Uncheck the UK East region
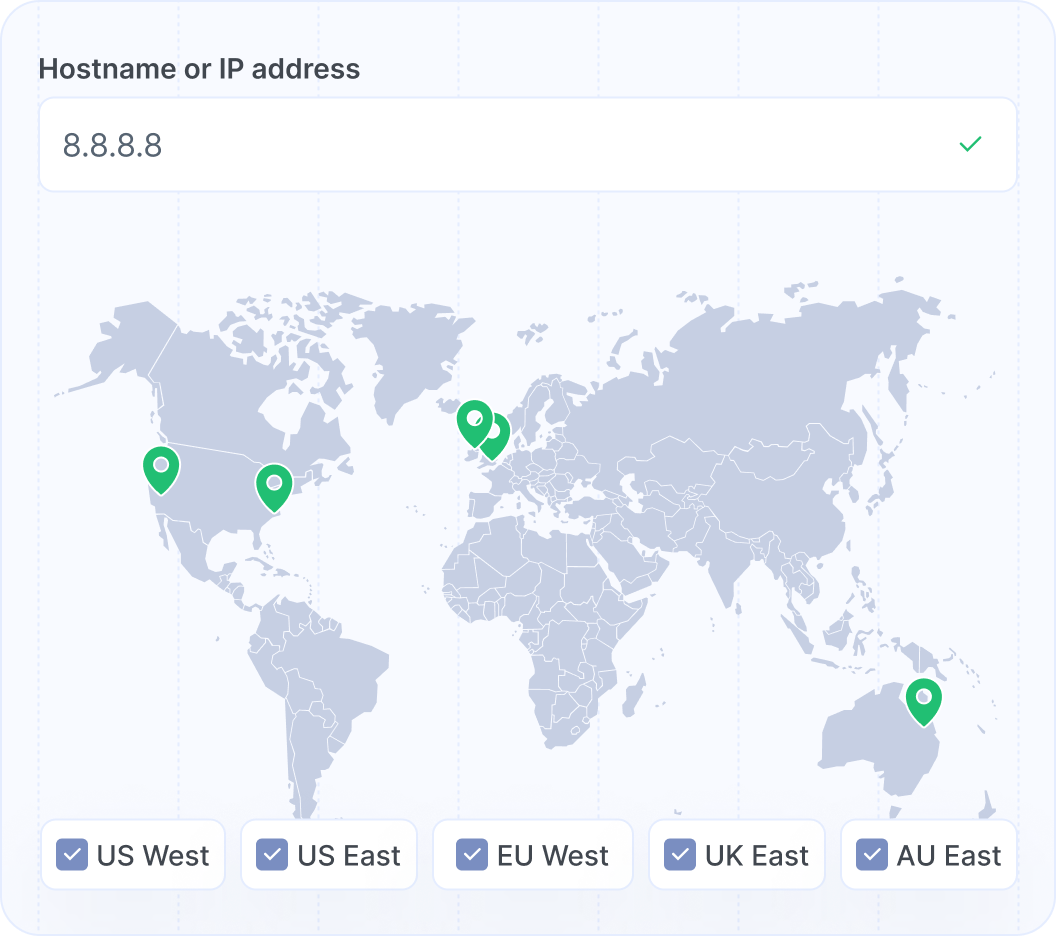Image resolution: width=1056 pixels, height=936 pixels. pos(681,855)
